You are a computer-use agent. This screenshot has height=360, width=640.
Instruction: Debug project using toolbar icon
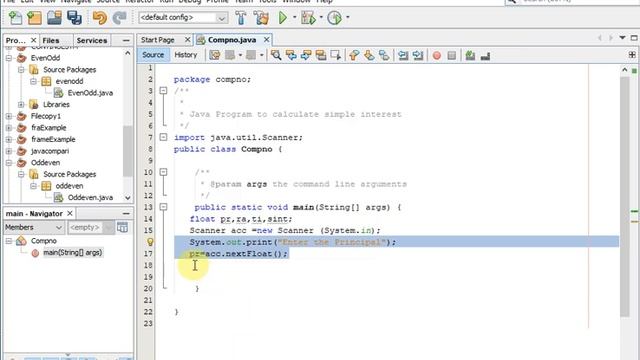coord(308,18)
